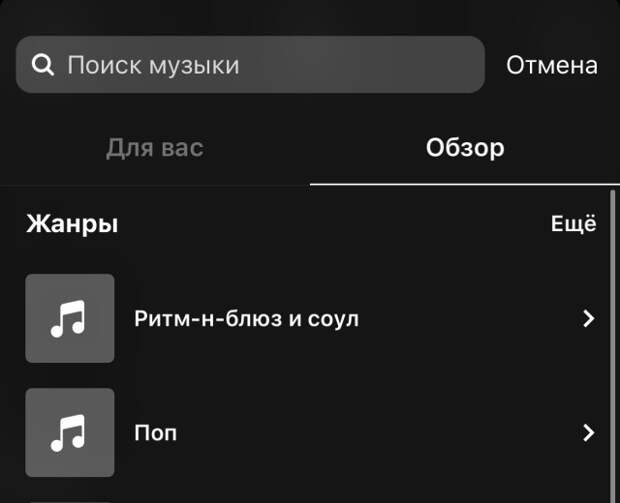Tap the Жанры section heading

[72, 224]
